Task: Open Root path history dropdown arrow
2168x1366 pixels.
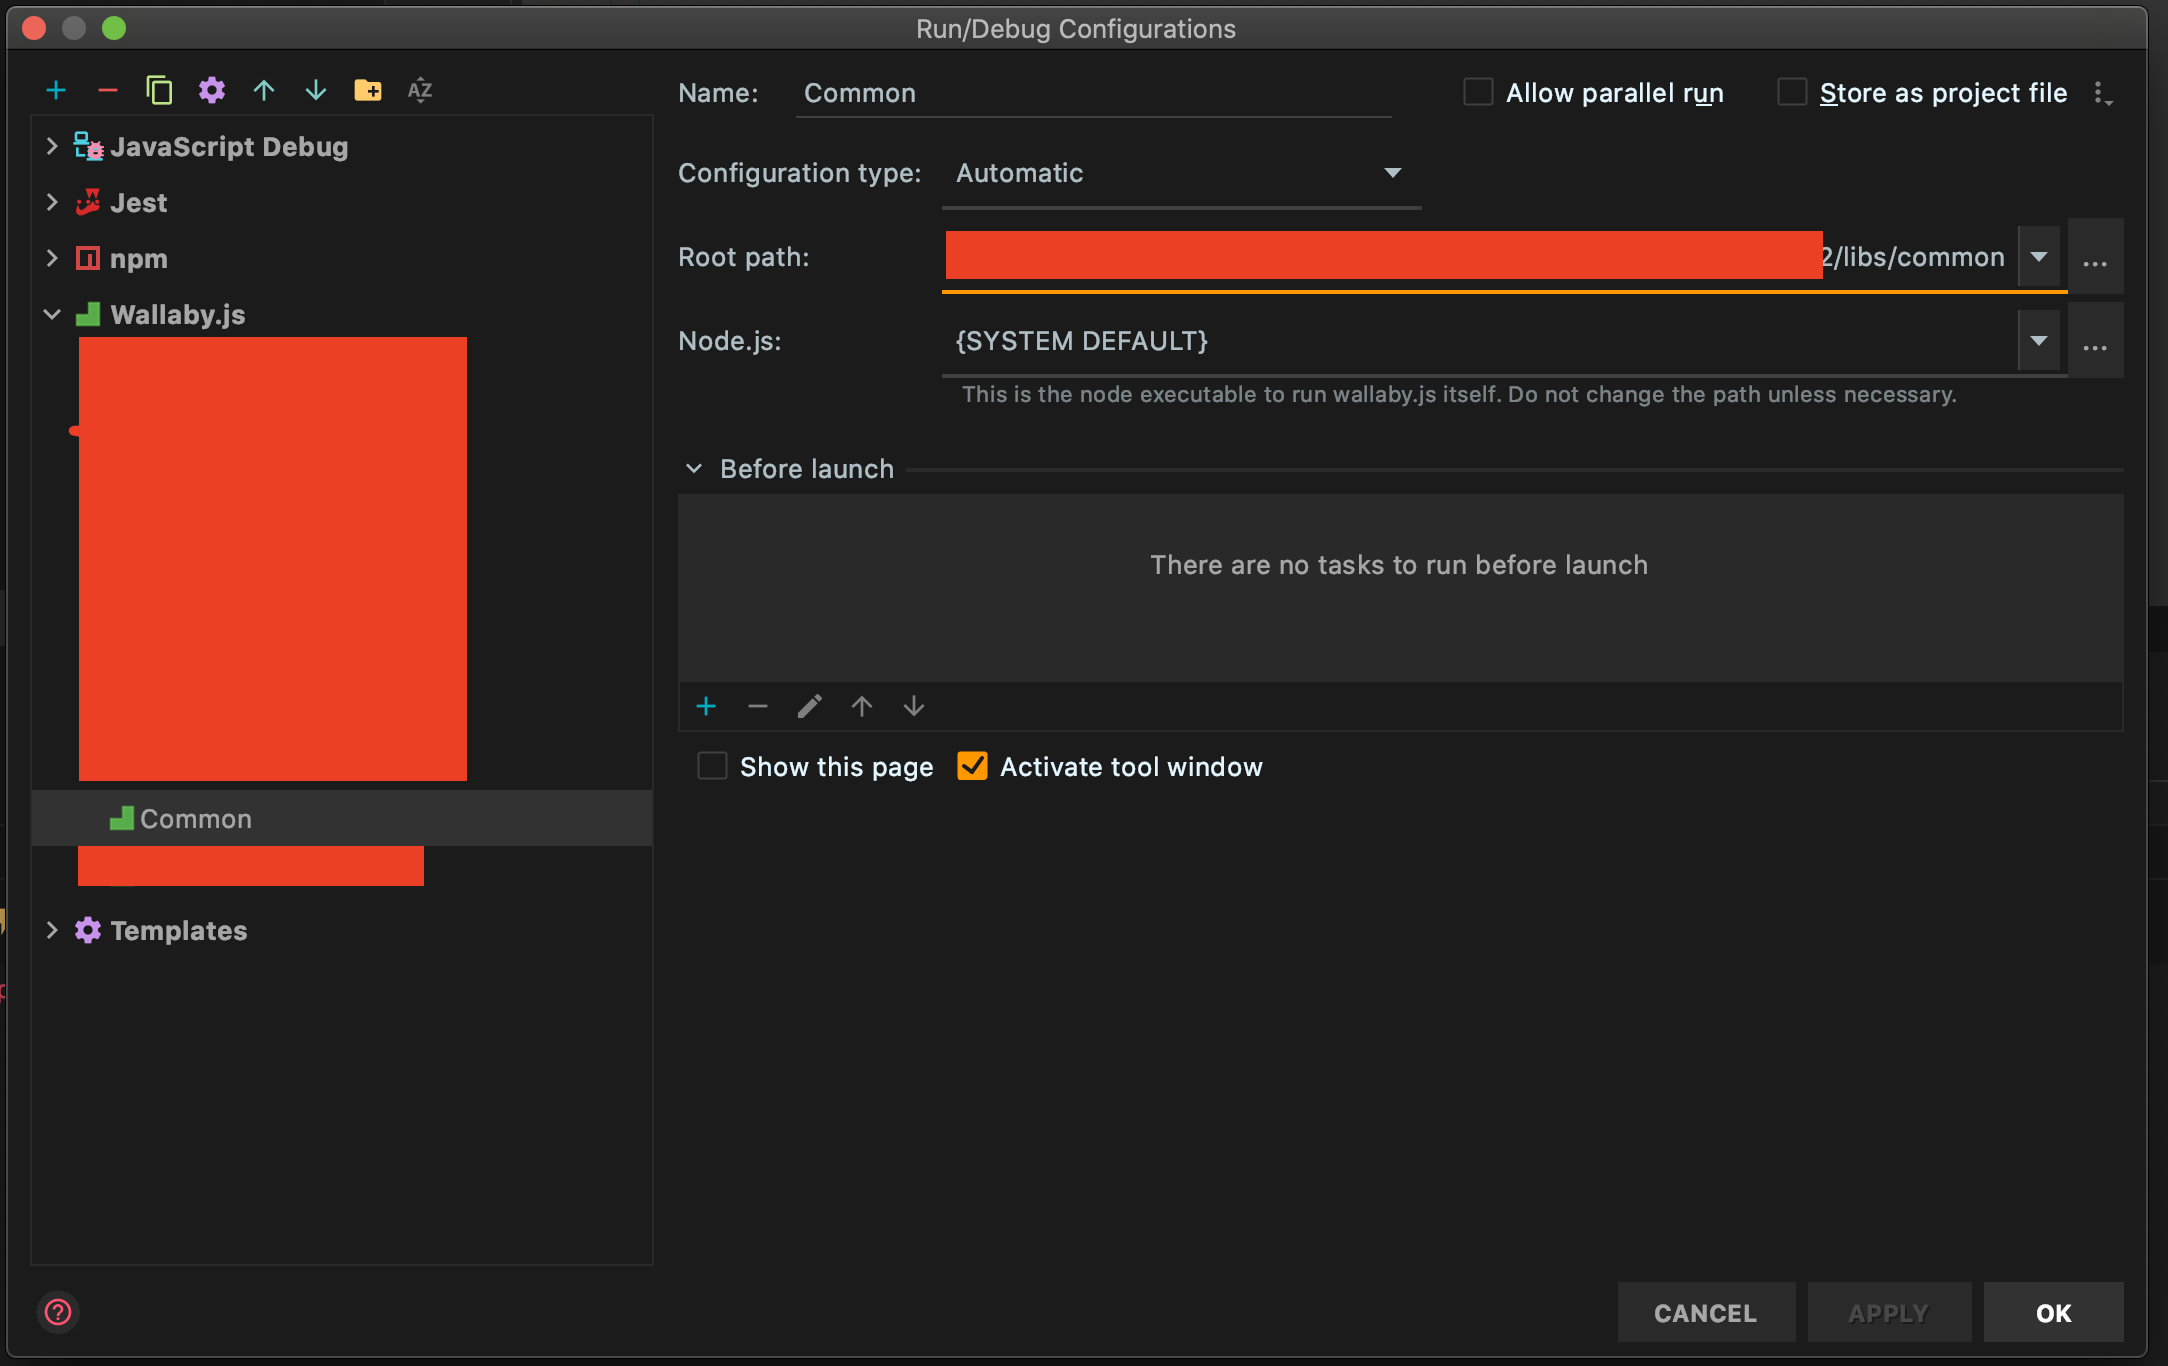Action: click(x=2039, y=257)
